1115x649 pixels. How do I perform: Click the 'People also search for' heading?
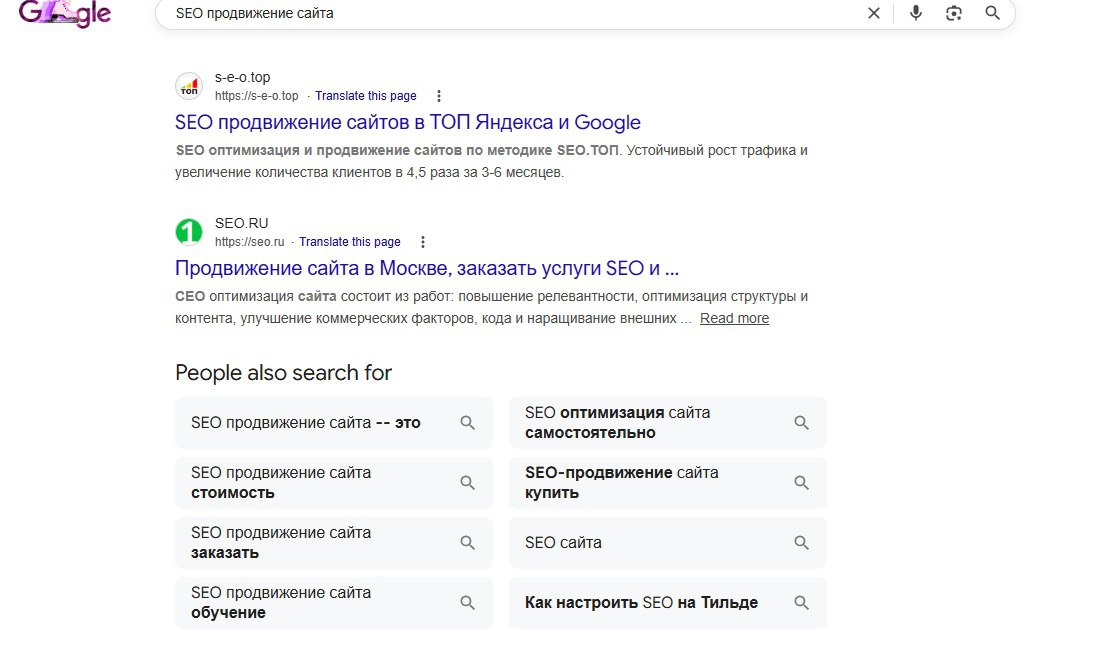pos(283,372)
